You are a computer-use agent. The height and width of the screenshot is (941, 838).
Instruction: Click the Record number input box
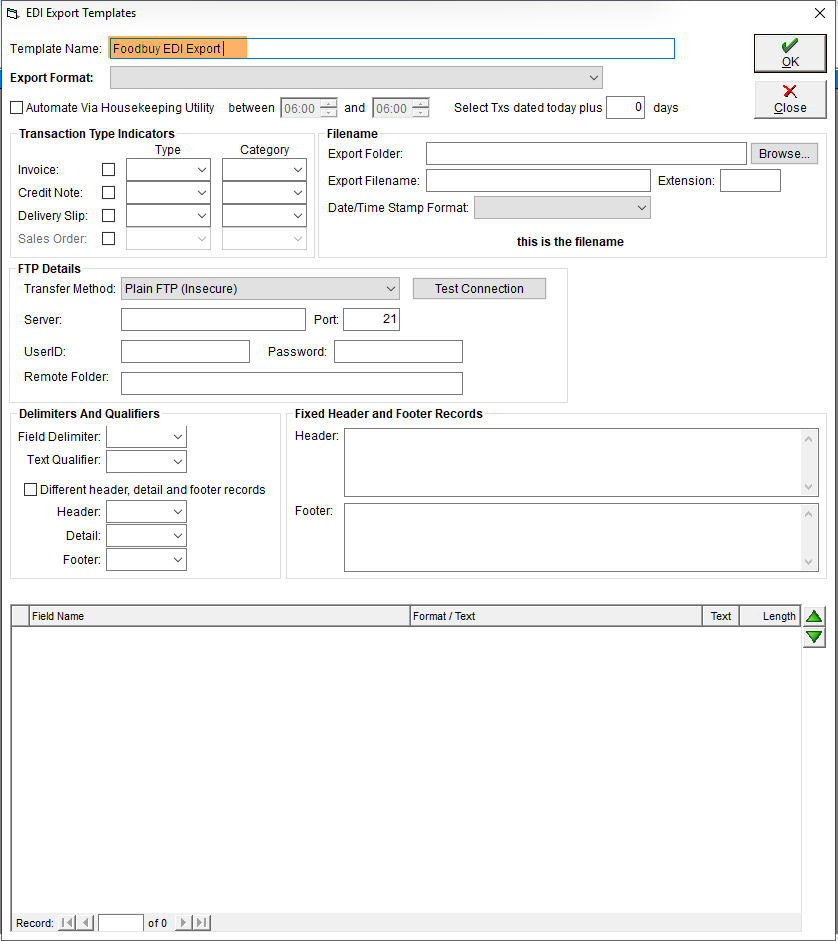(x=121, y=922)
